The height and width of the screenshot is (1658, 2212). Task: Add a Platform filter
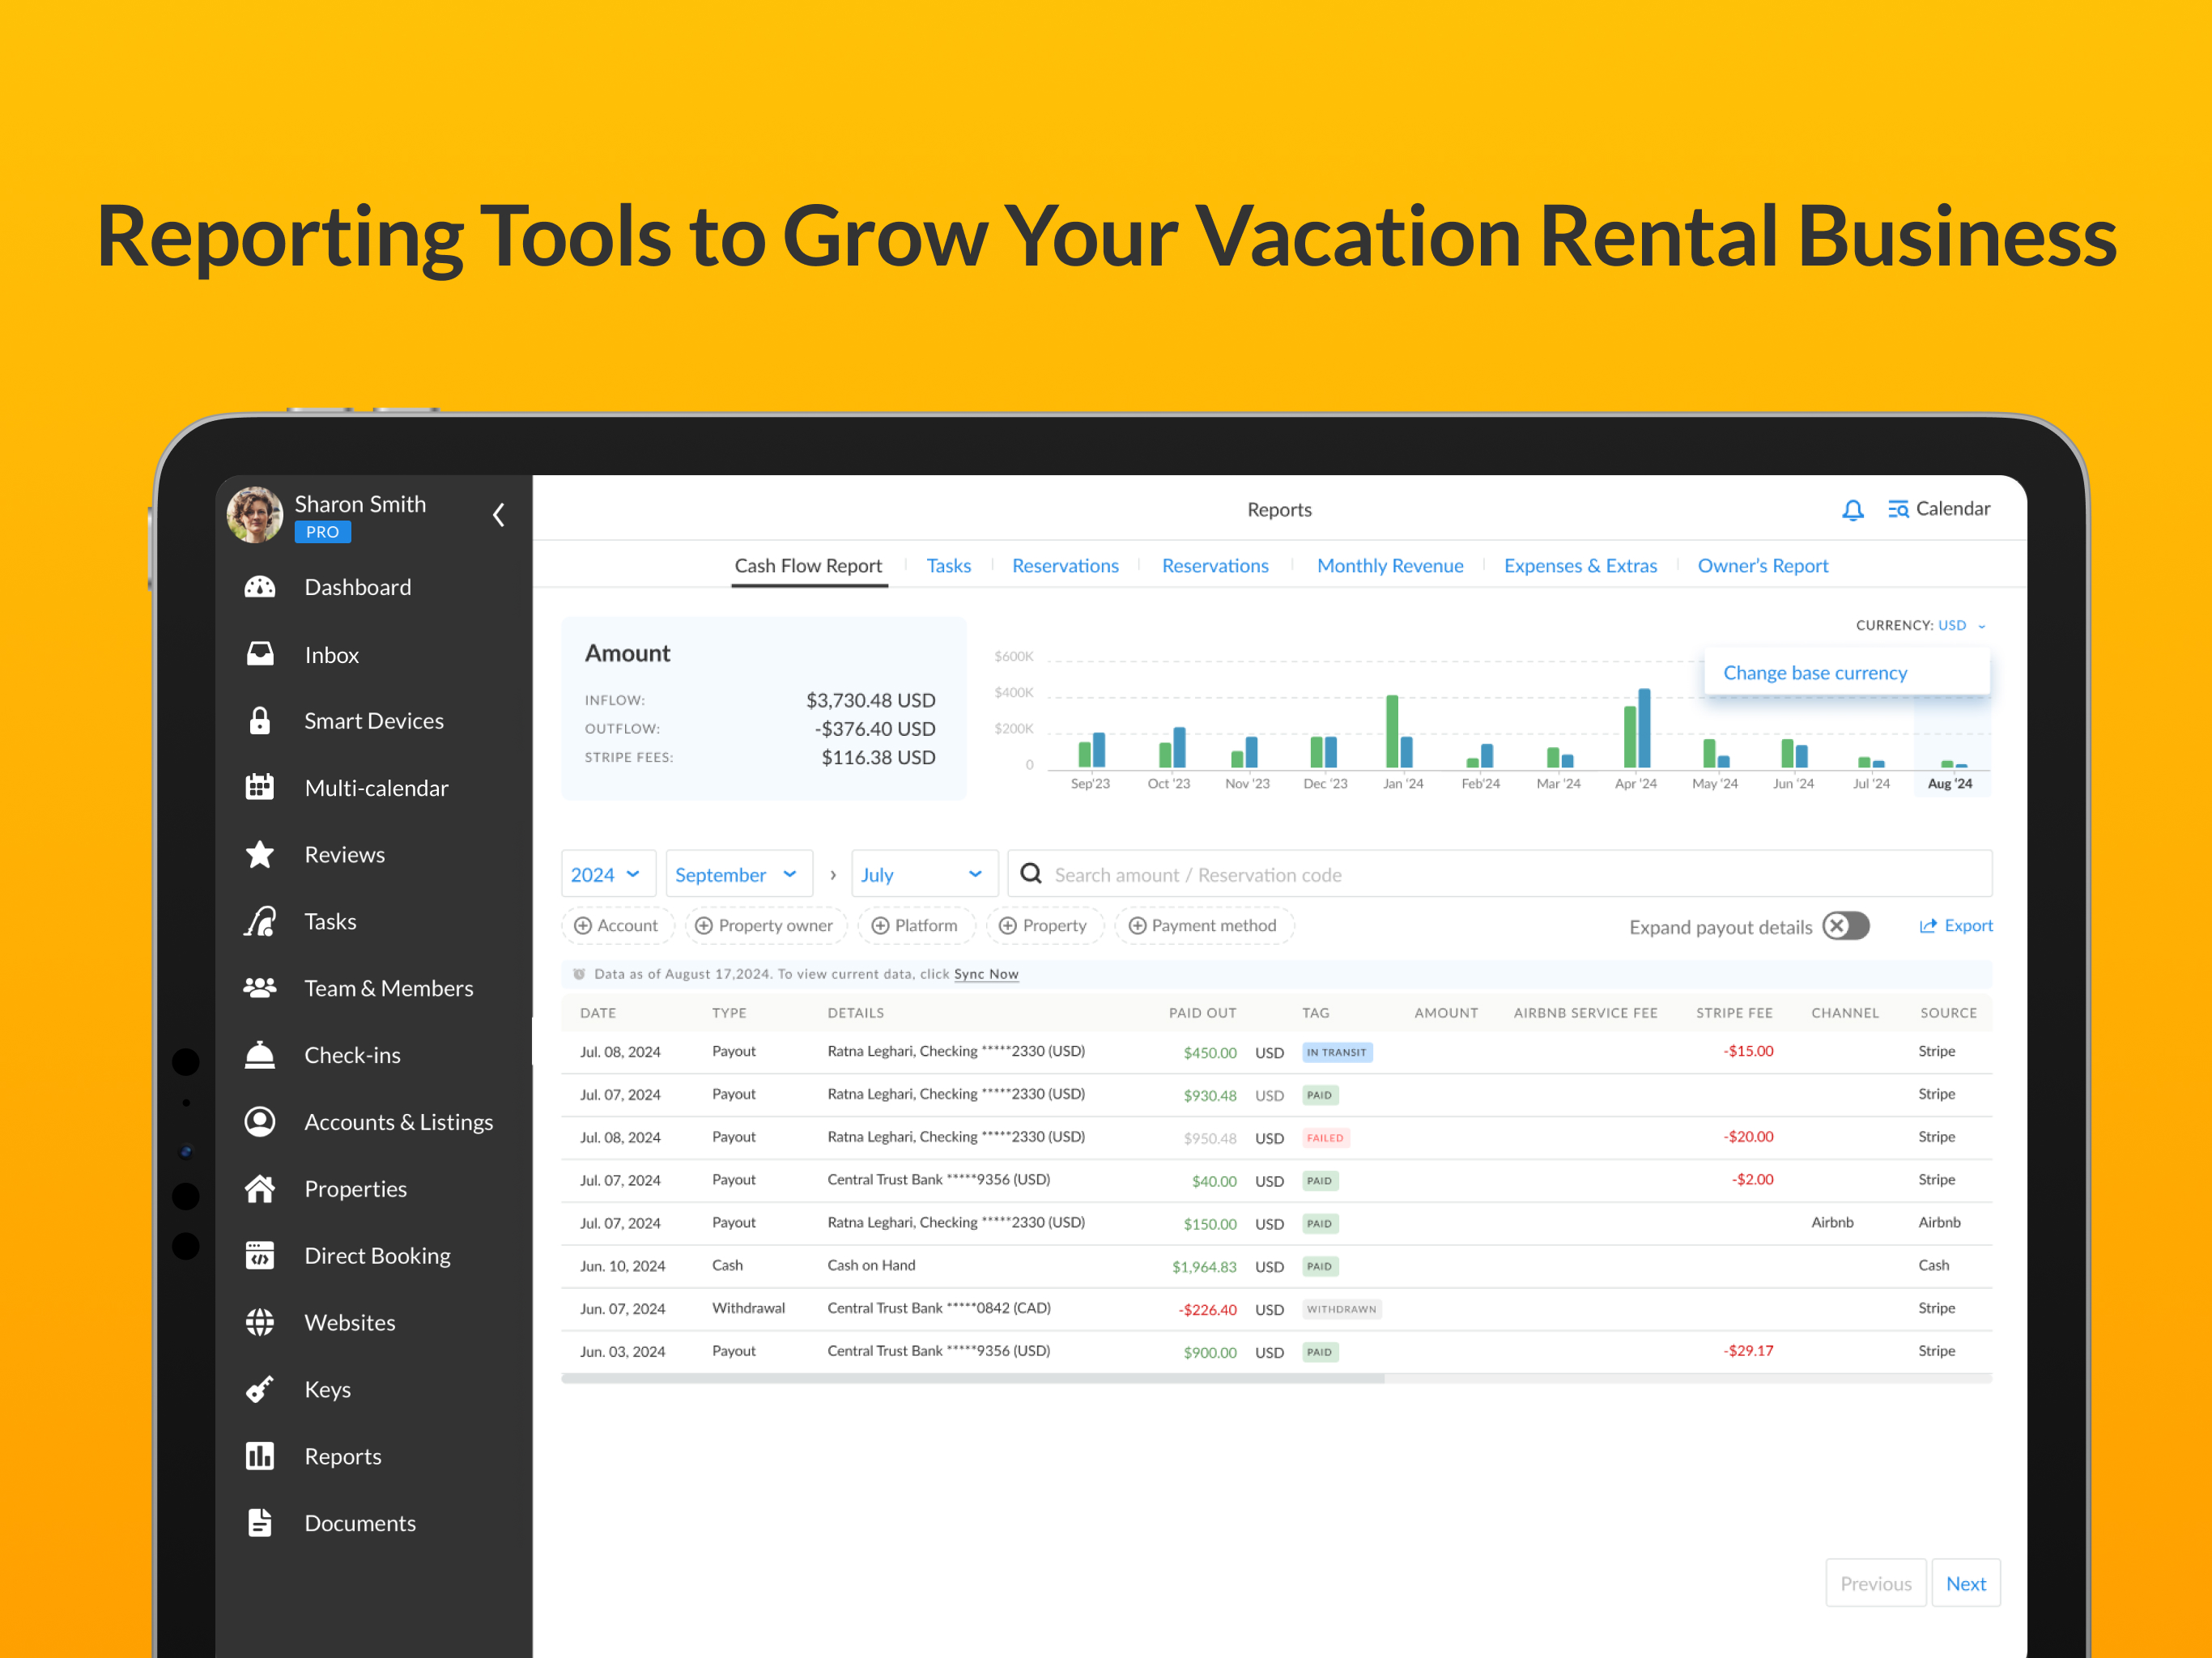tap(916, 926)
